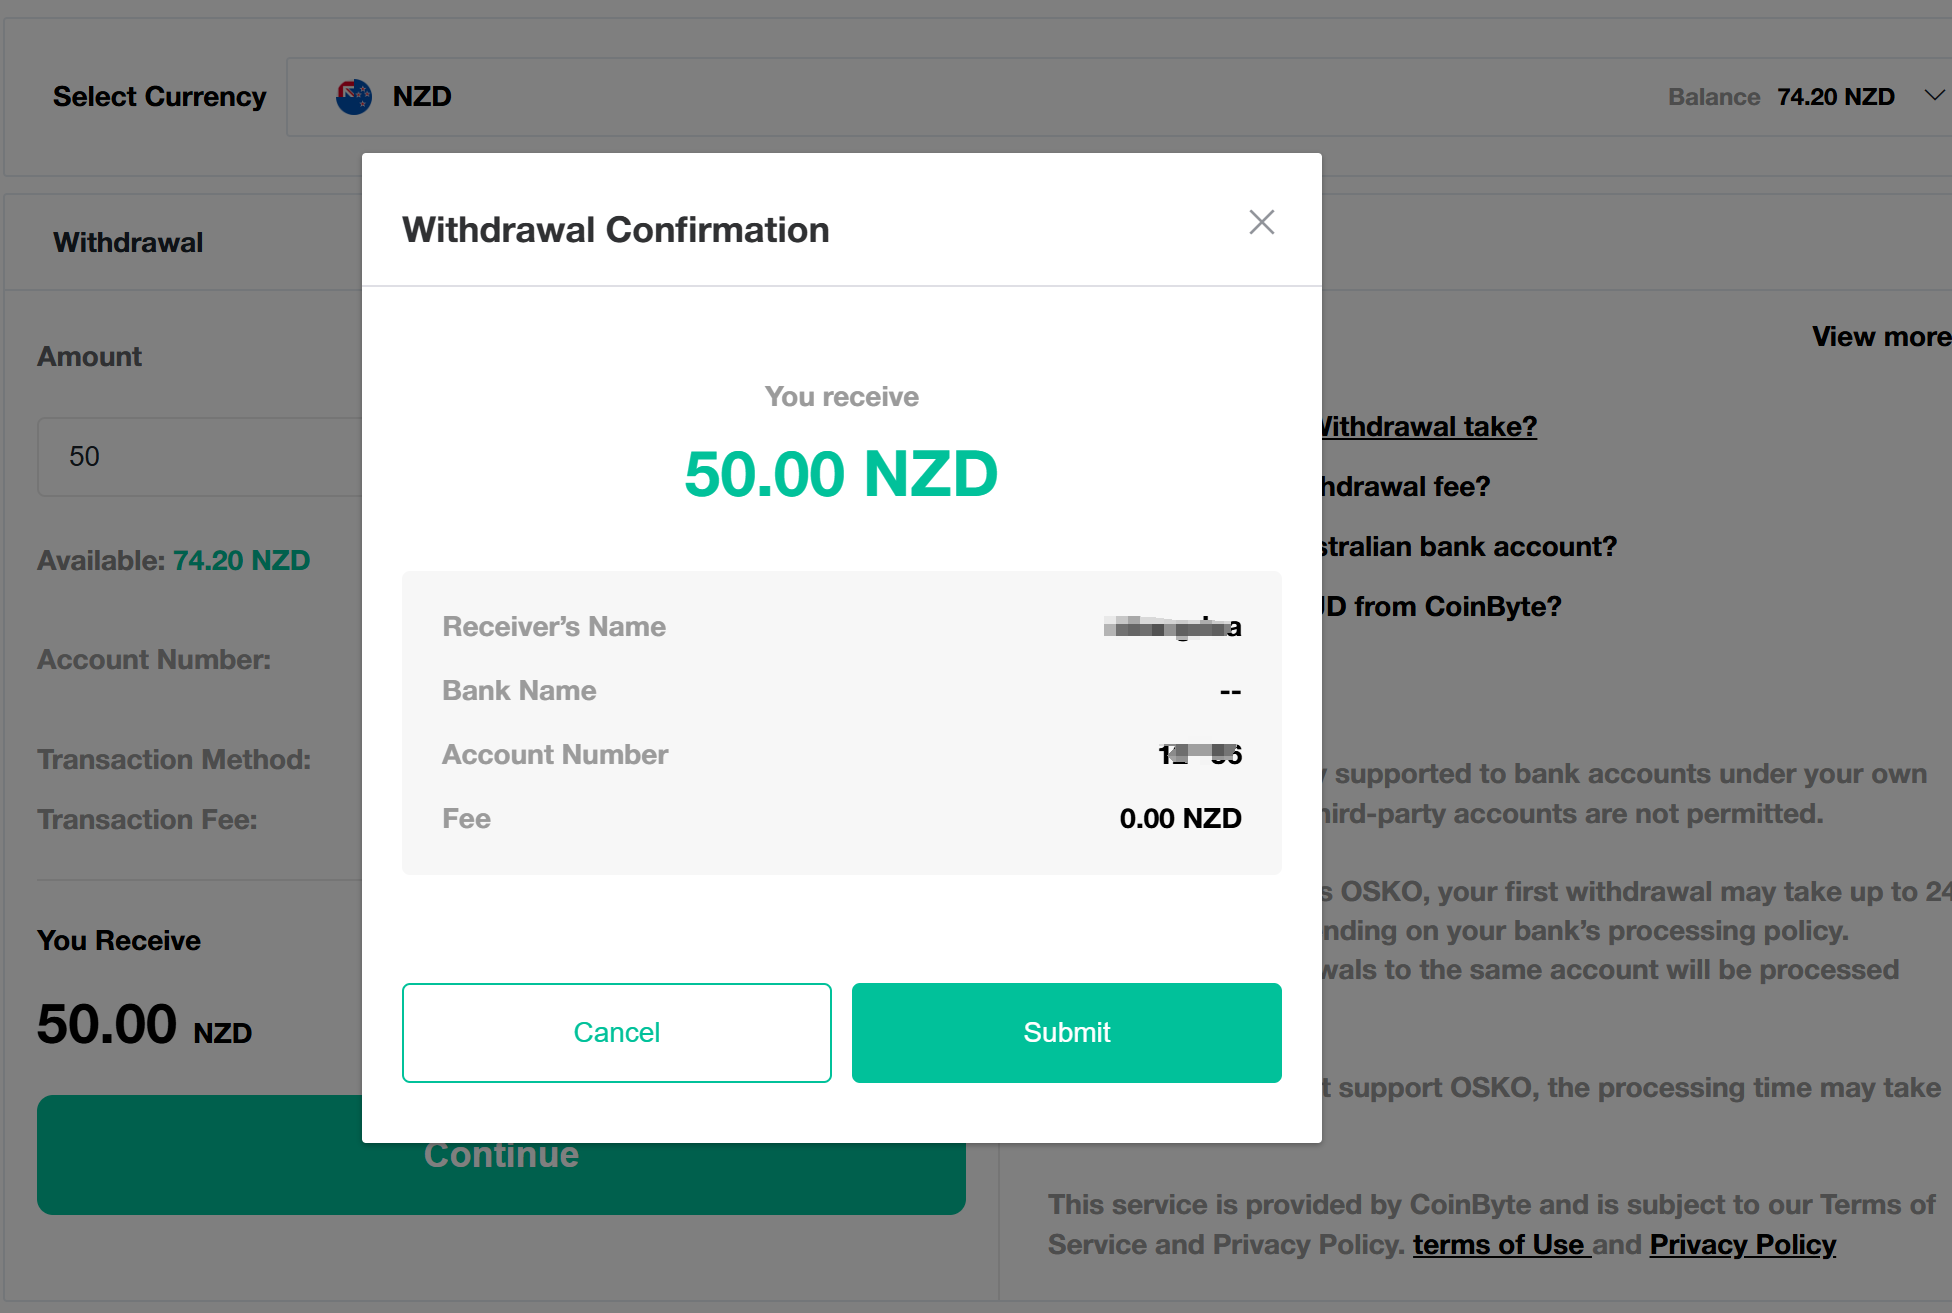Submit the withdrawal of 50.00 NZD

(1066, 1032)
